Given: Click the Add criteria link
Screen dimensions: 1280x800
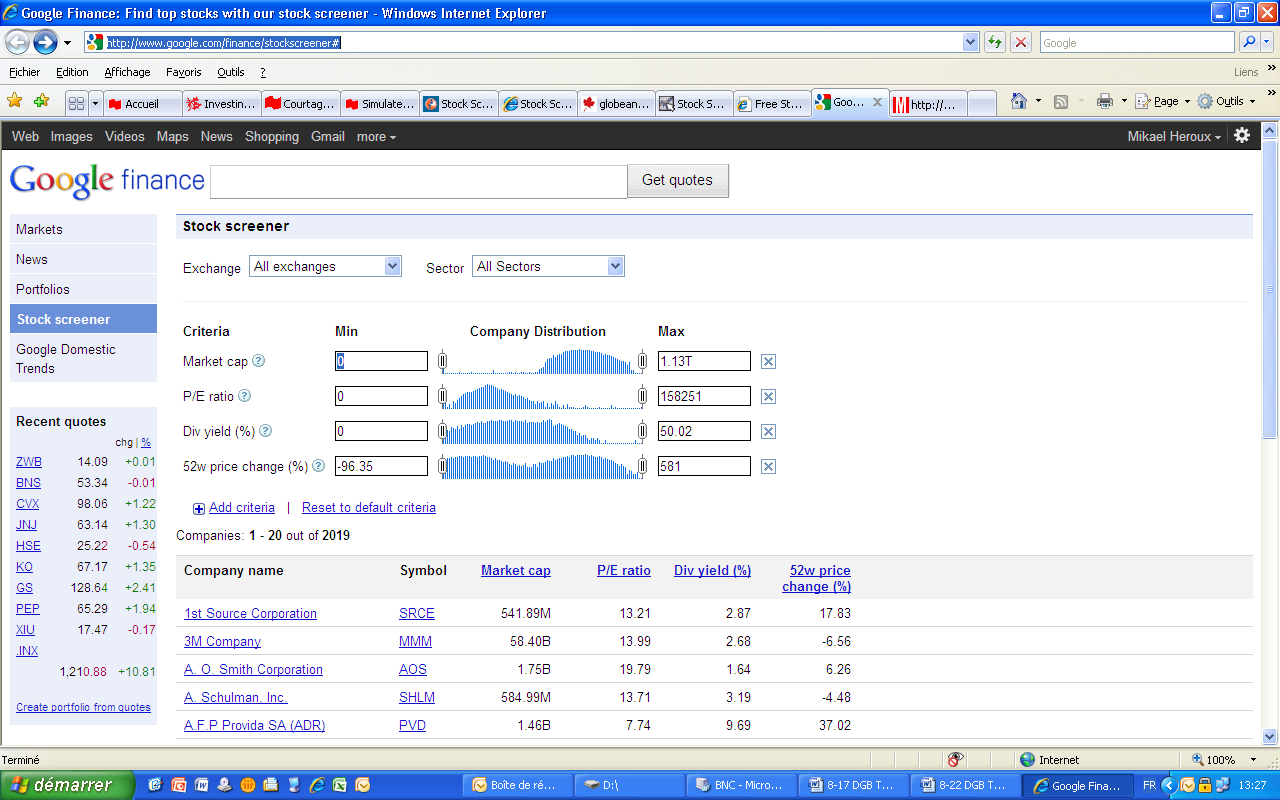Looking at the screenshot, I should [242, 507].
